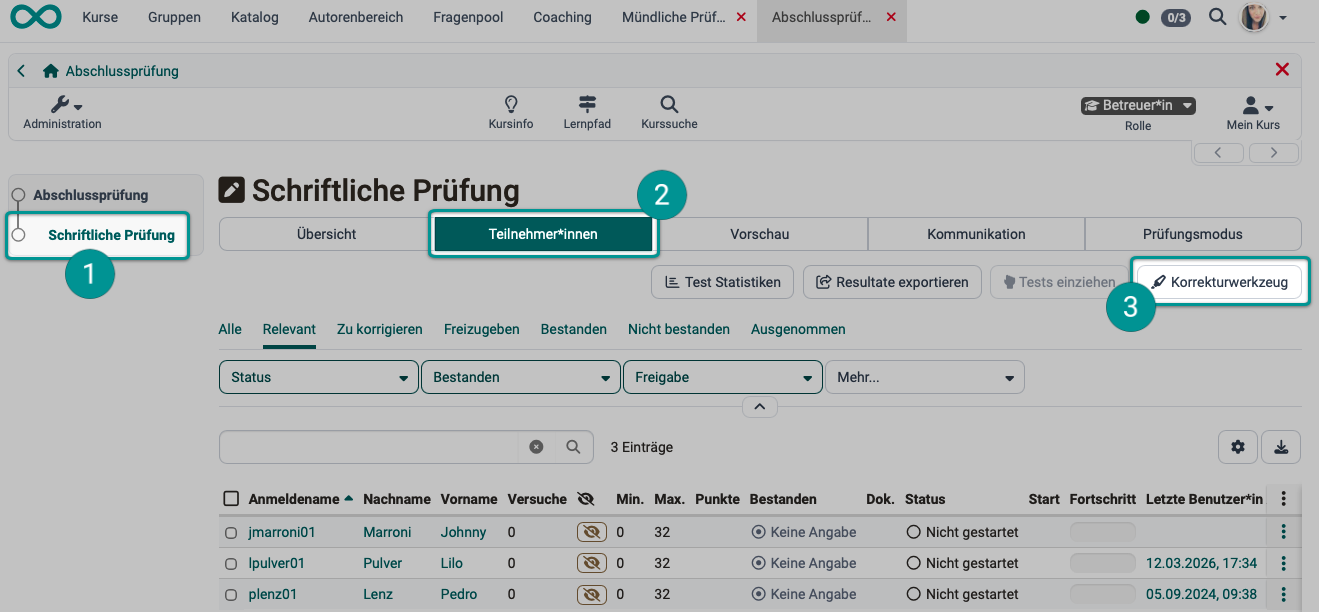Open Kursinfo lightbulb icon

point(511,112)
